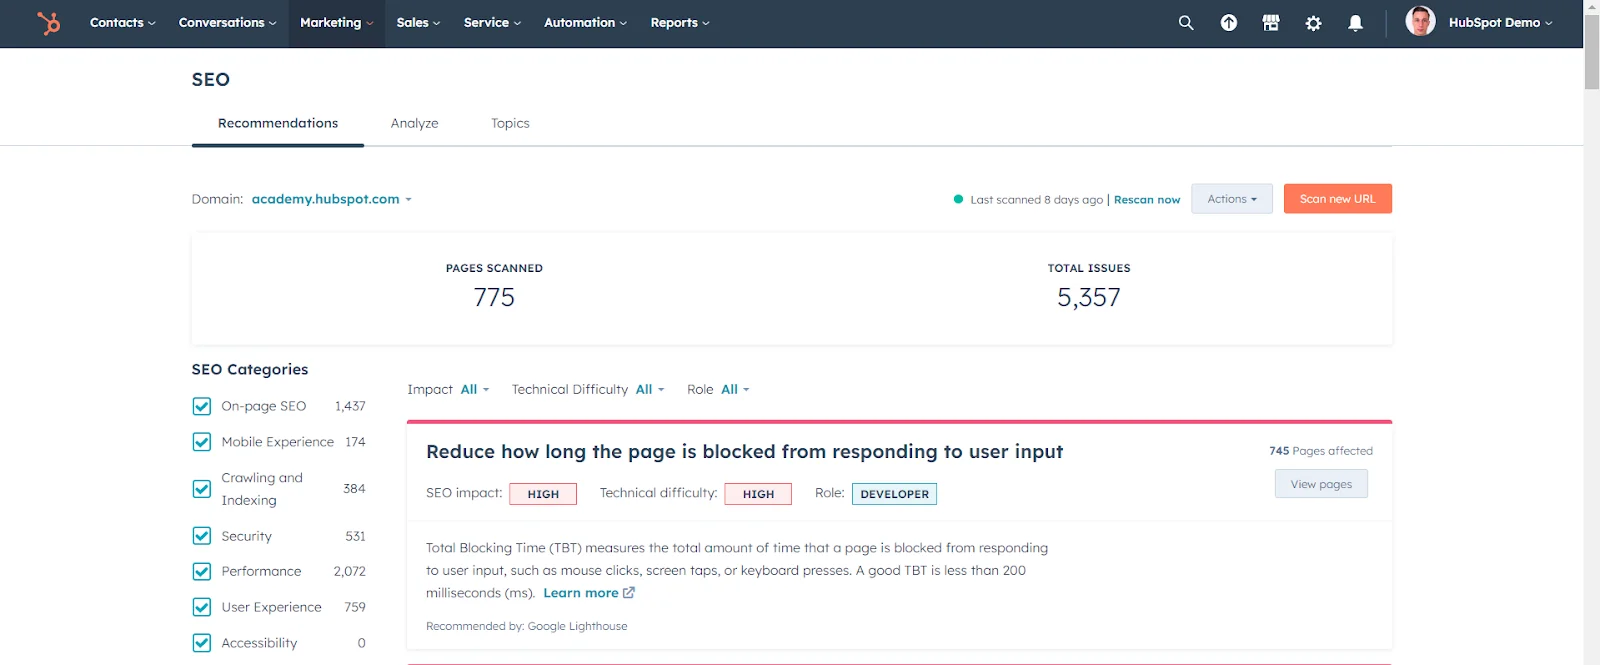Uncheck the User Experience category
Image resolution: width=1600 pixels, height=665 pixels.
tap(202, 607)
